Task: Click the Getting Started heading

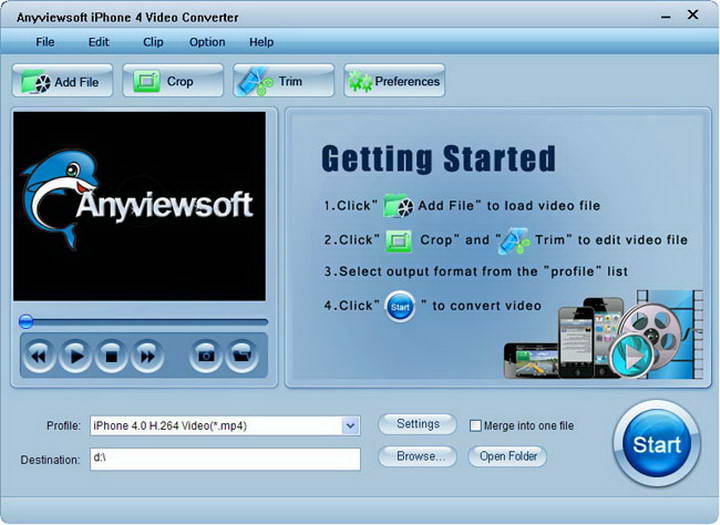Action: pos(439,159)
